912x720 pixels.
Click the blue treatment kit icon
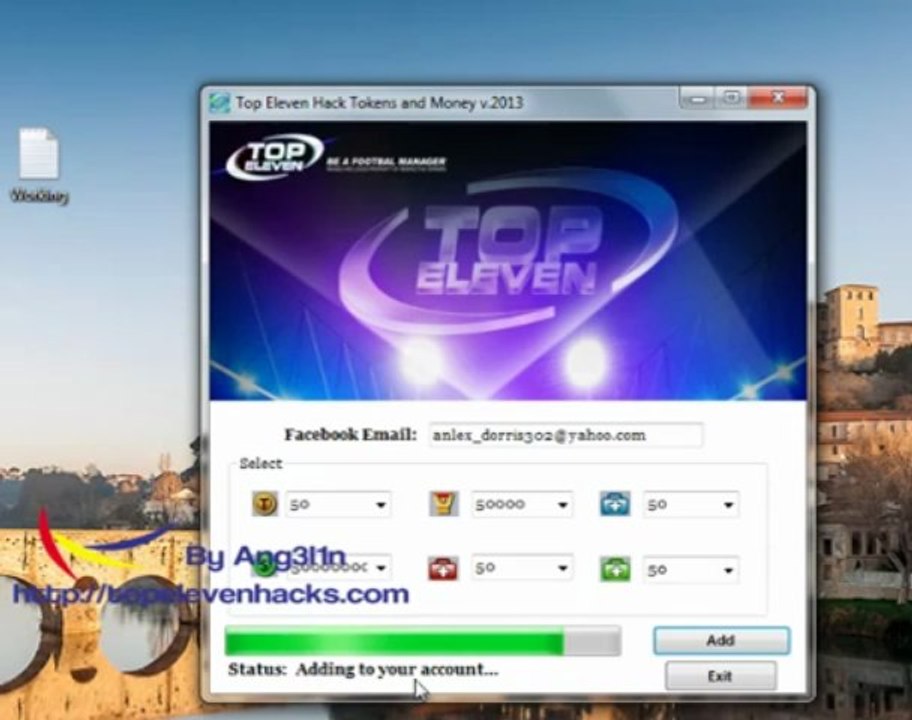pos(615,504)
